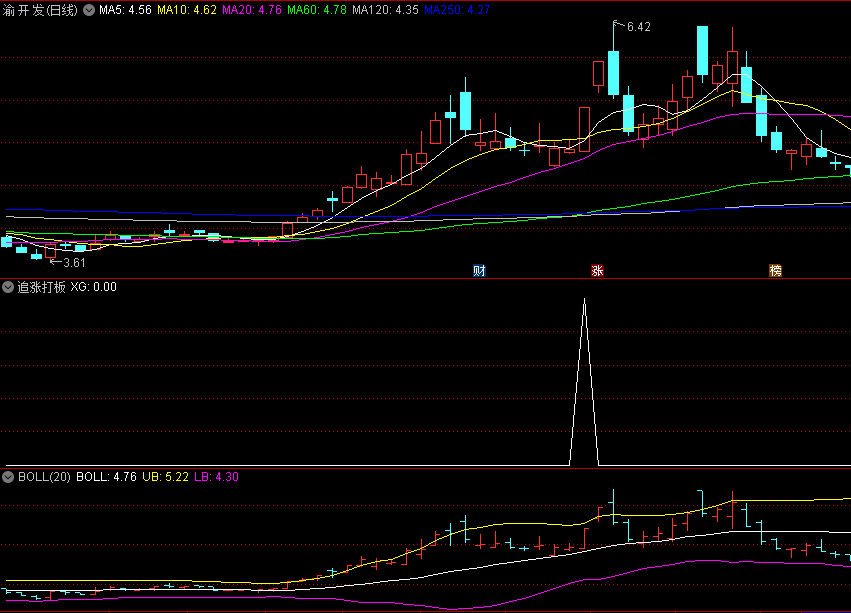The image size is (851, 613).
Task: Select the MA20: 4.76 label
Action: click(x=252, y=10)
